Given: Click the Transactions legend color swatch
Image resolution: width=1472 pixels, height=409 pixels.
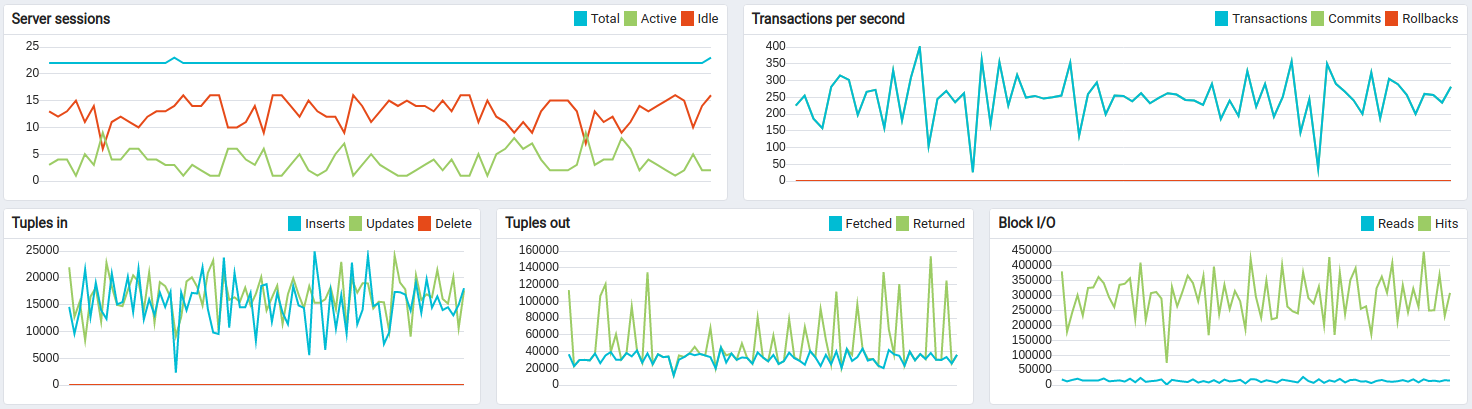Looking at the screenshot, I should (x=1222, y=19).
